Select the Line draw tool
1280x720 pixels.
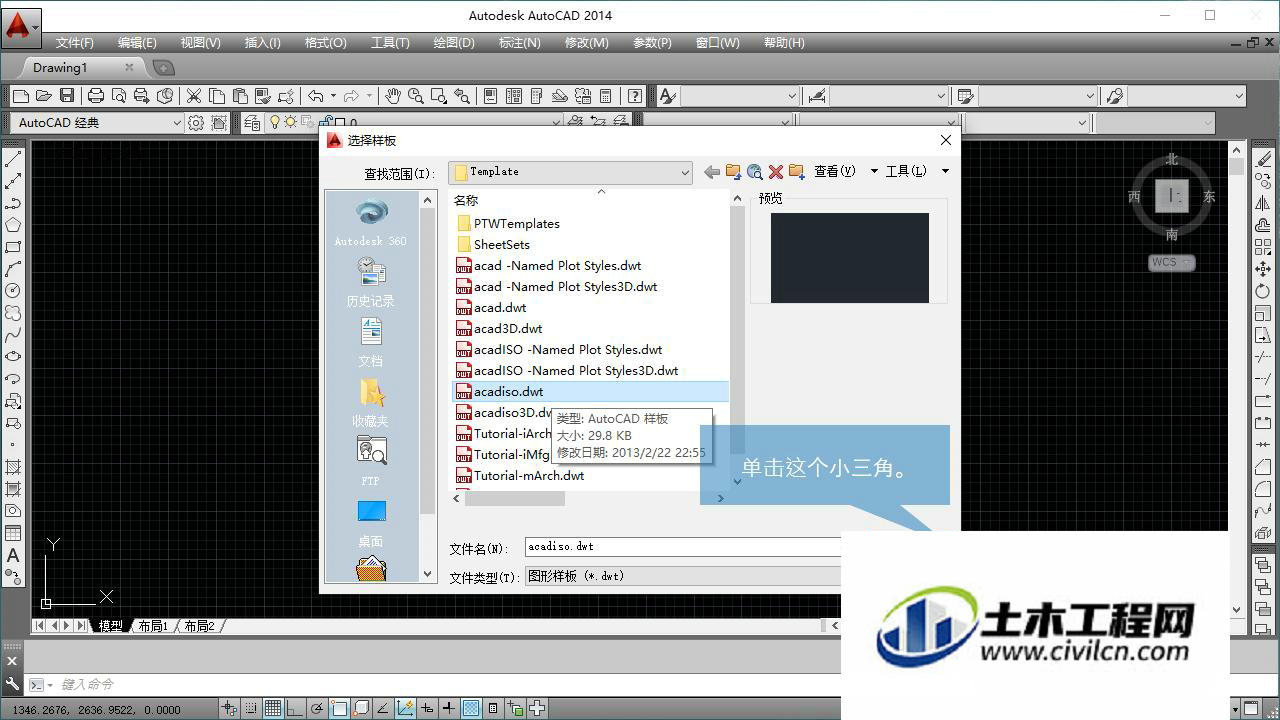click(13, 159)
